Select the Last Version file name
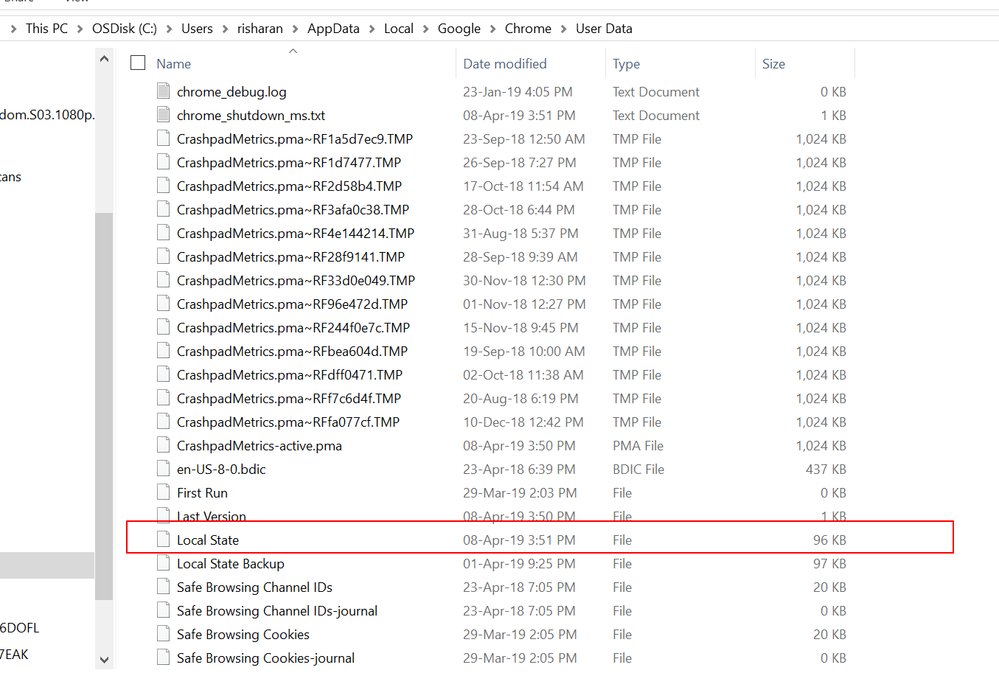The image size is (999, 695). pos(212,516)
